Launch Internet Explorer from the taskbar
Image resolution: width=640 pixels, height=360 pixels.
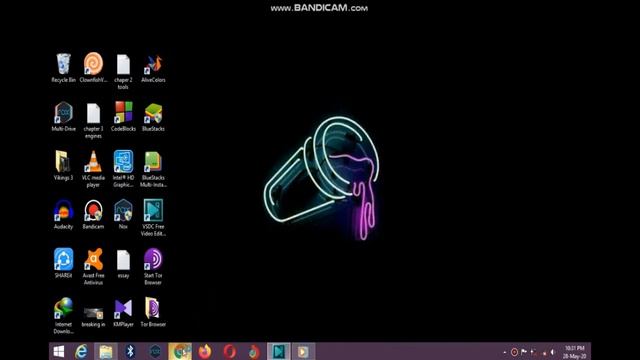[x=81, y=351]
